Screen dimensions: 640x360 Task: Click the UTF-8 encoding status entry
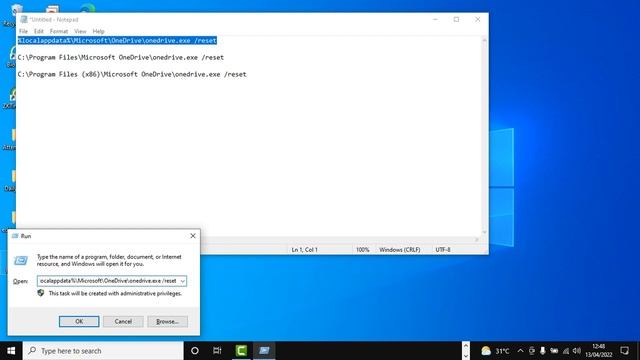coord(443,249)
